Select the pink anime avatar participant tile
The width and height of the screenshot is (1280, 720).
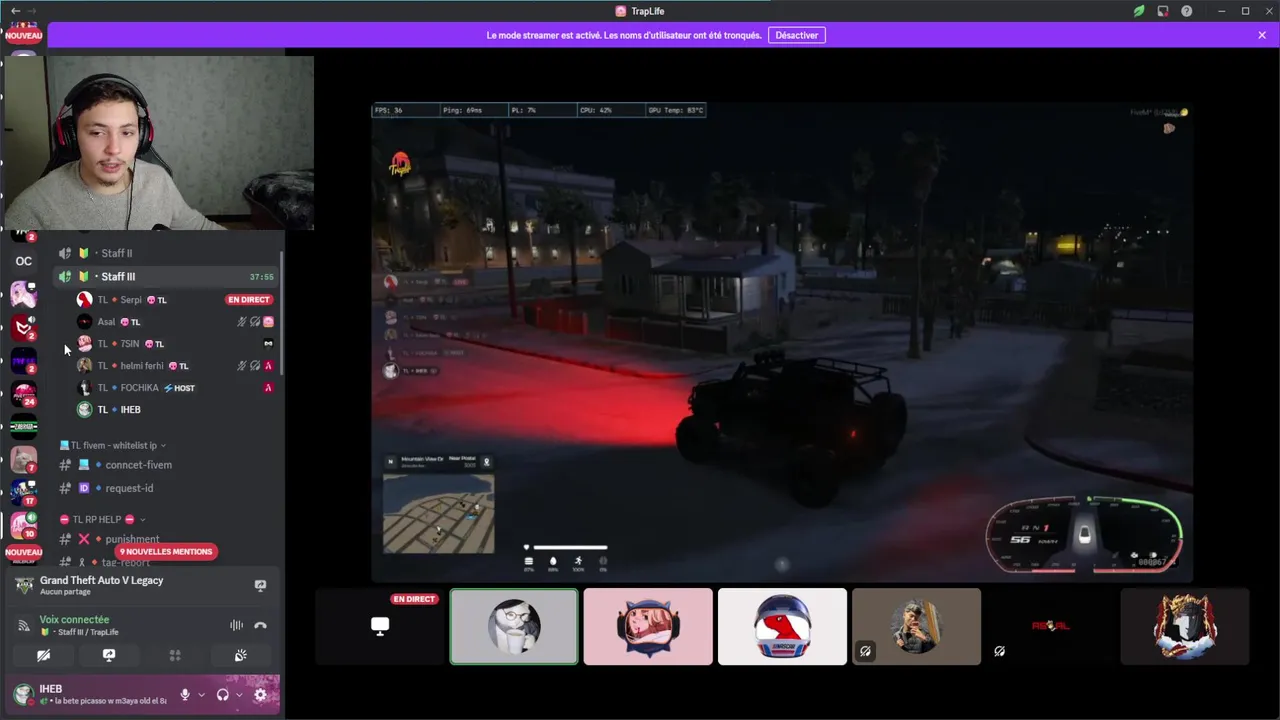pyautogui.click(x=648, y=626)
